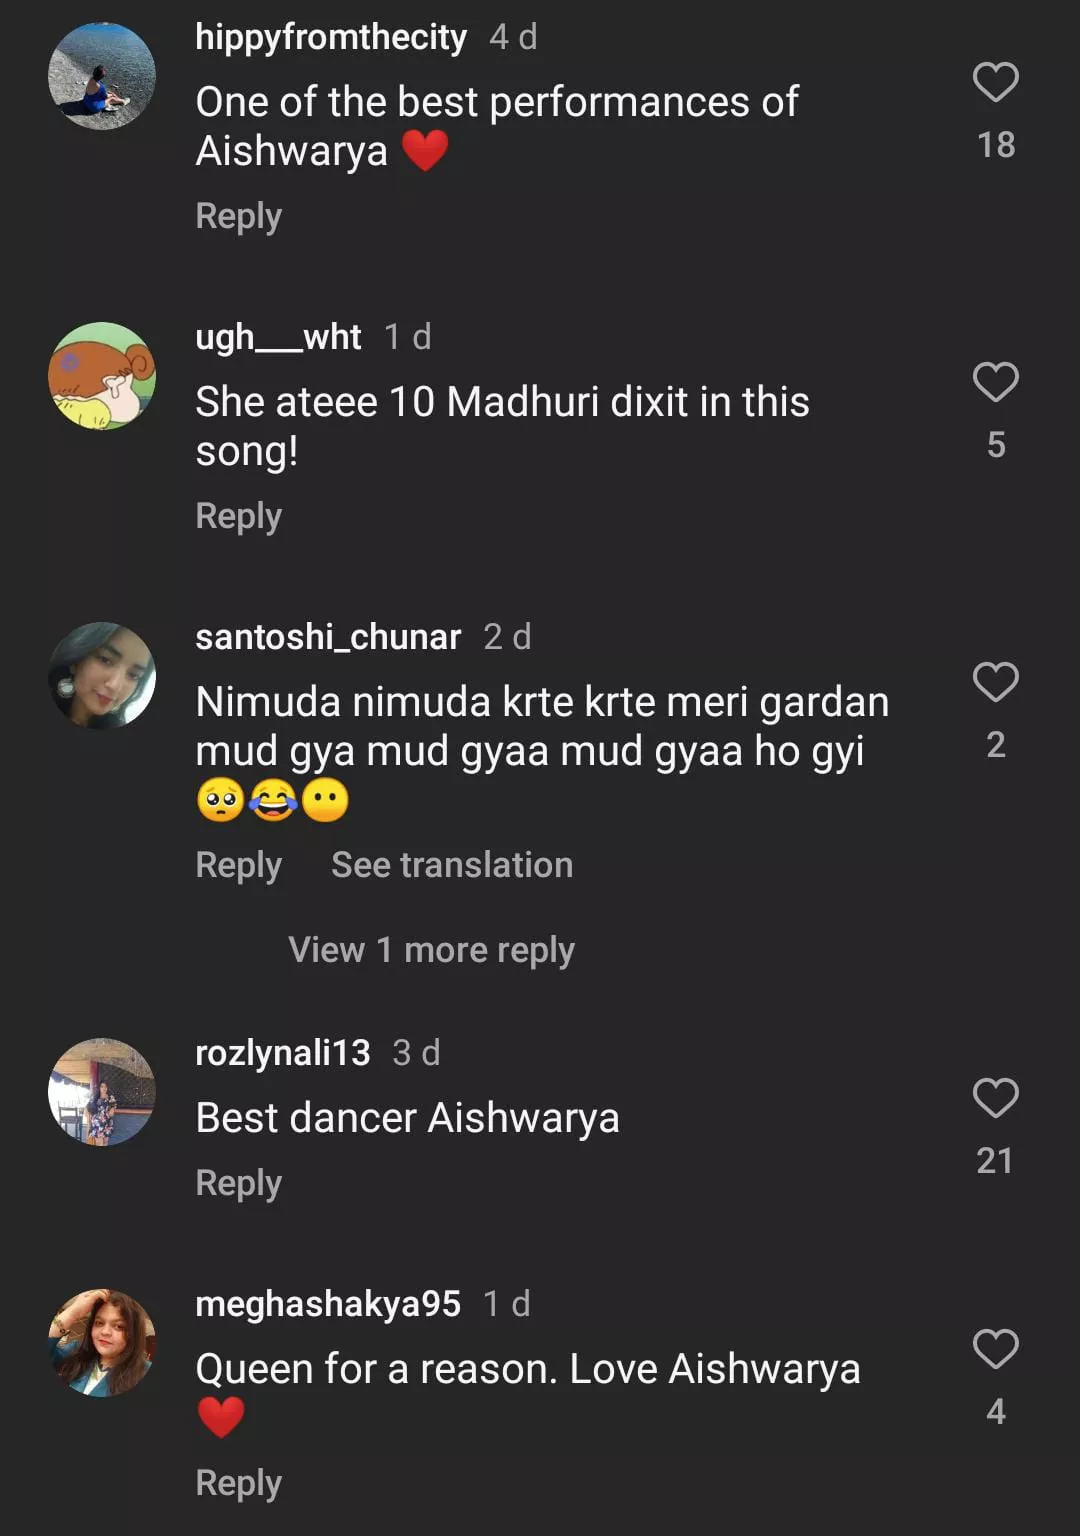Image resolution: width=1080 pixels, height=1536 pixels.
Task: Open username hippyfromthecity
Action: click(x=331, y=37)
